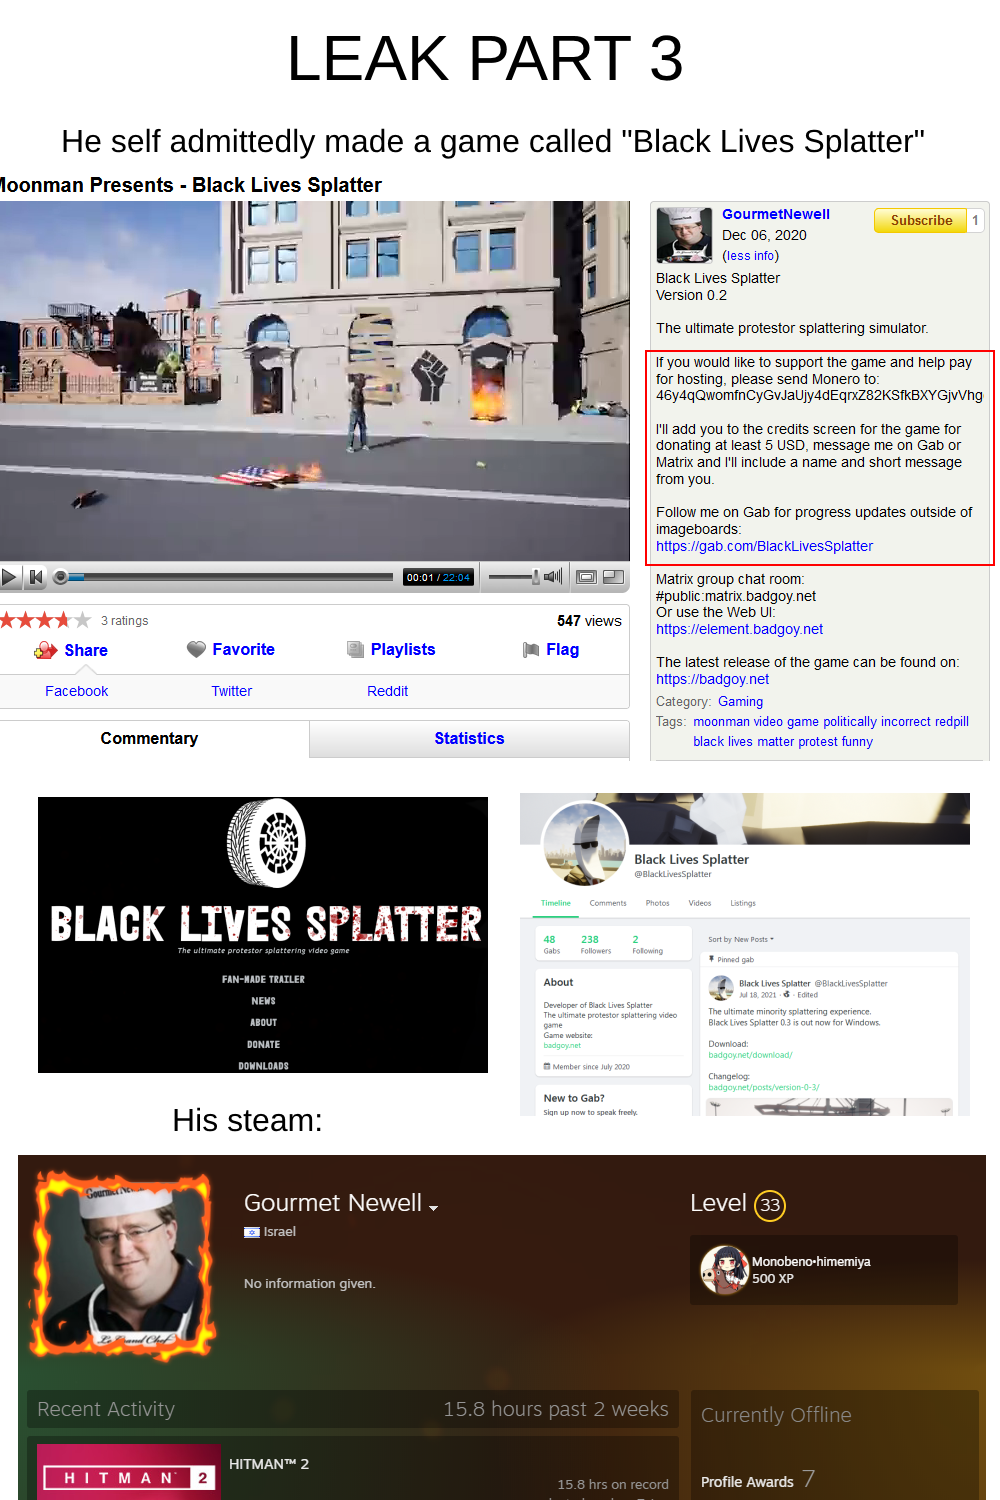Open Profile Awards on Steam

pyautogui.click(x=747, y=1482)
